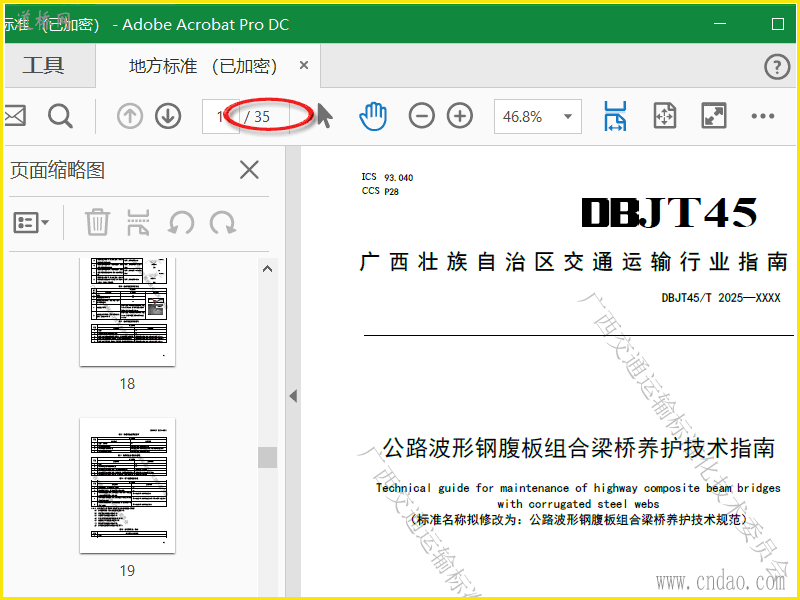Screen dimensions: 800x600
Task: Close the 页面缩略图 panel
Action: pos(249,170)
